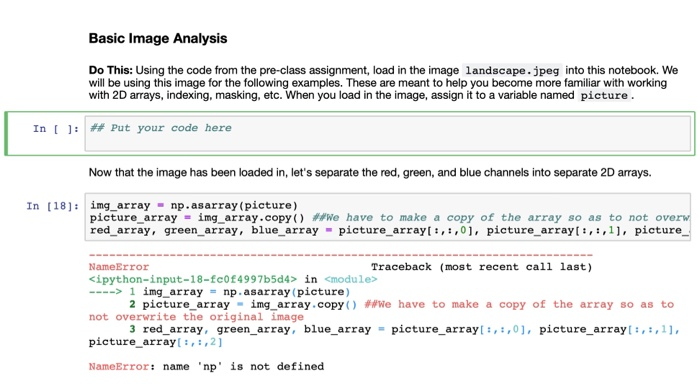Click the 'Now that the image has been loaded in' paragraph

[370, 172]
